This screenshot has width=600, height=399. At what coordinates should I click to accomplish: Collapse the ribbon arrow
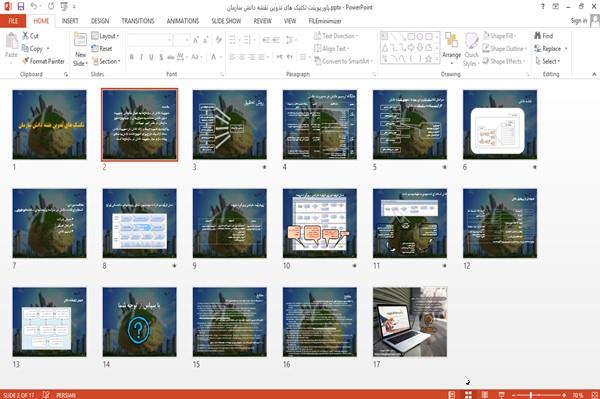[594, 74]
